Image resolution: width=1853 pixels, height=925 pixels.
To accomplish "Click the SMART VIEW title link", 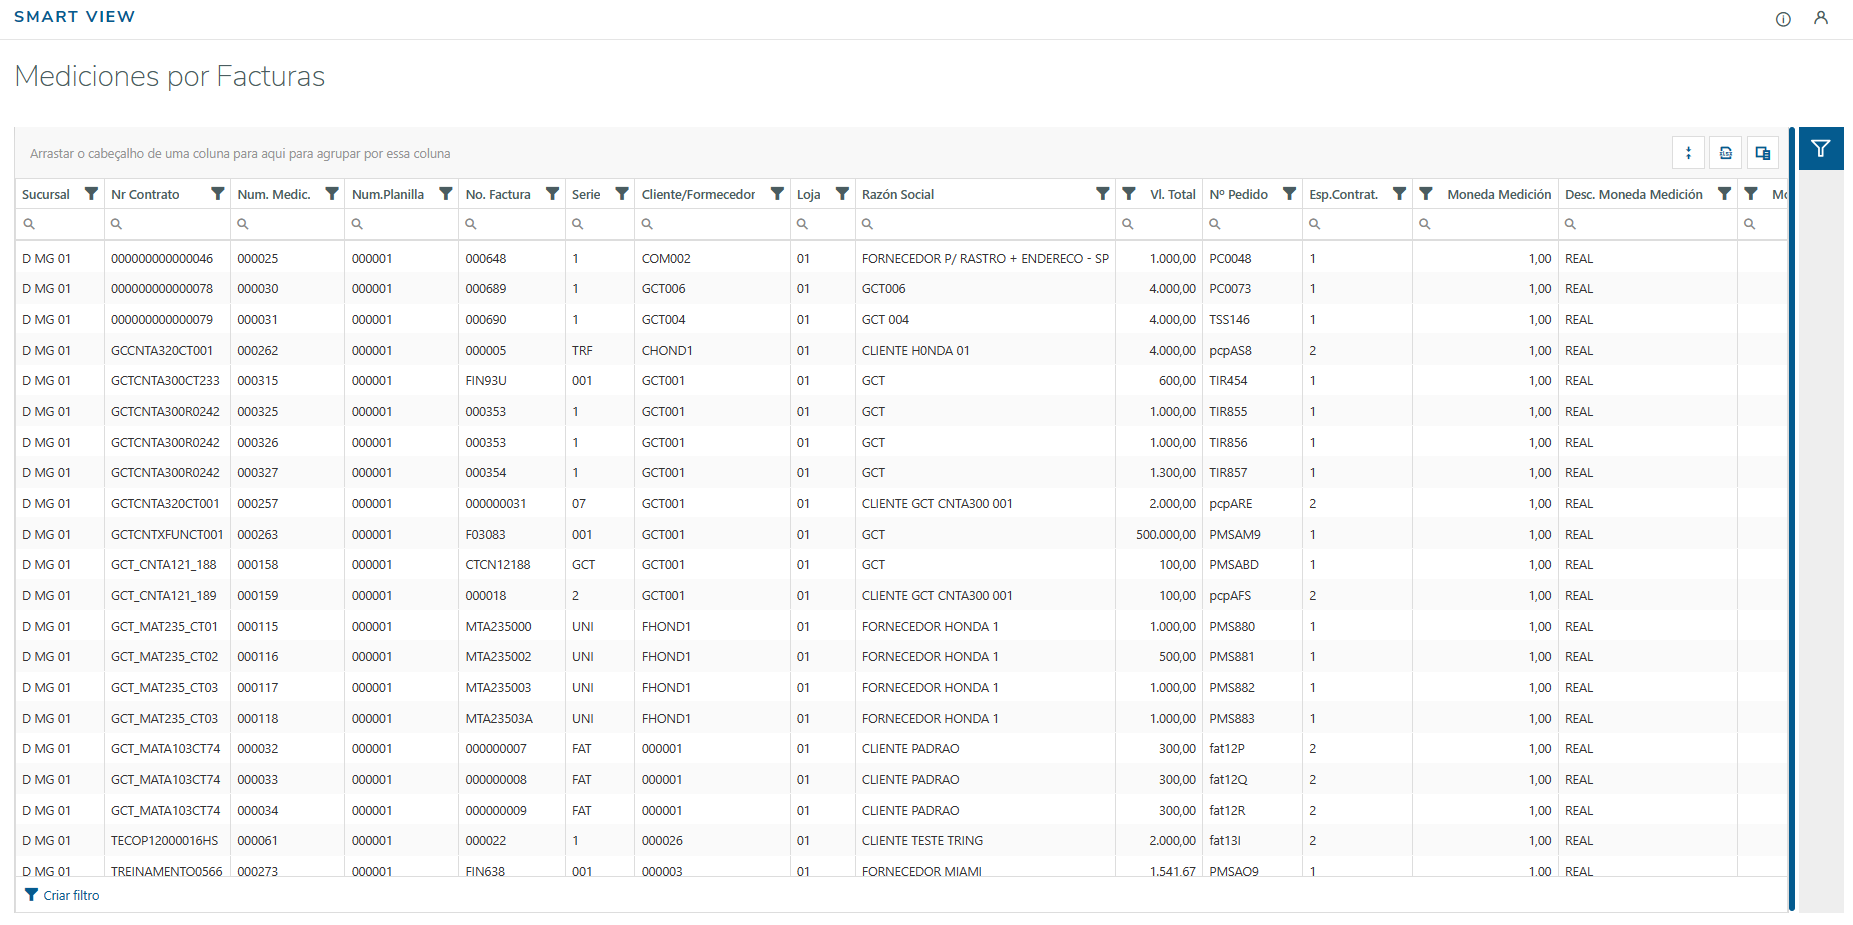I will [74, 17].
